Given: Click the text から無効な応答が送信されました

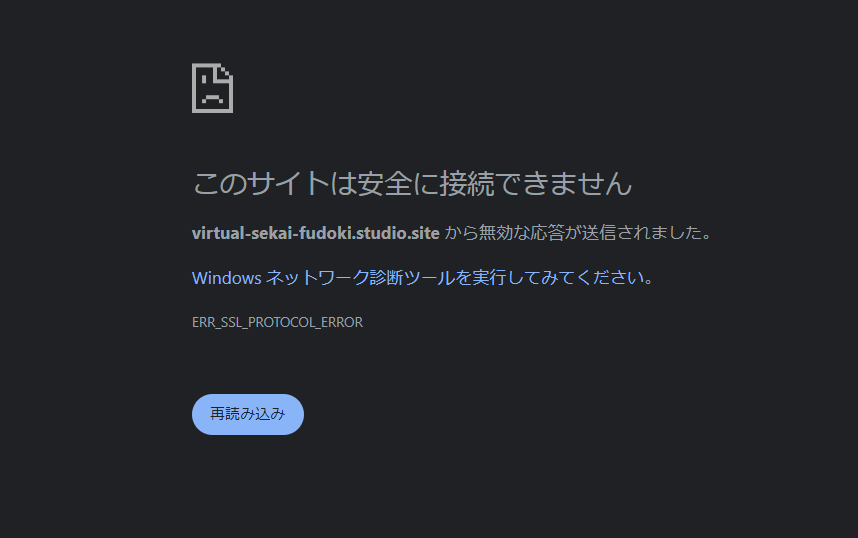Looking at the screenshot, I should coord(572,233).
